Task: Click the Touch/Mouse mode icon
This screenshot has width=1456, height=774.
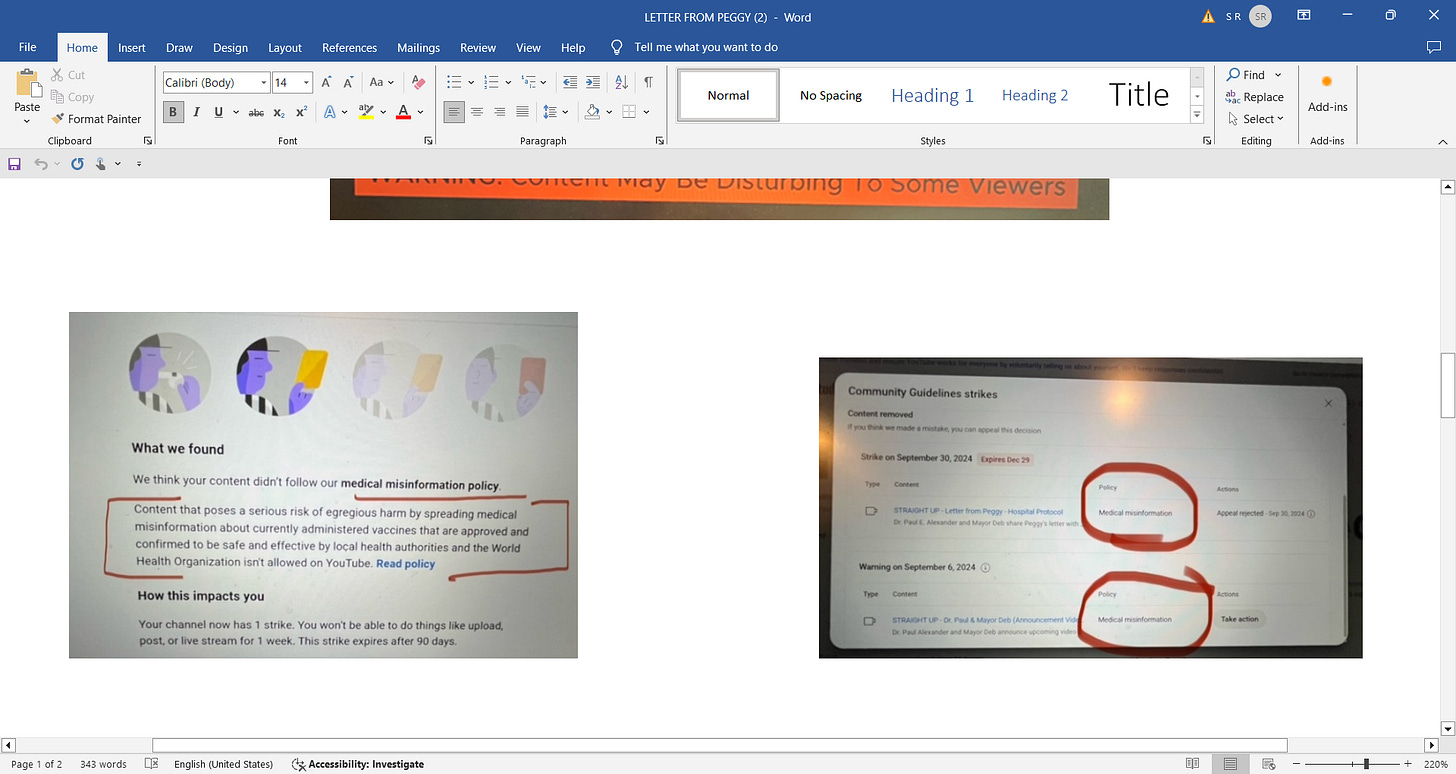Action: (101, 163)
